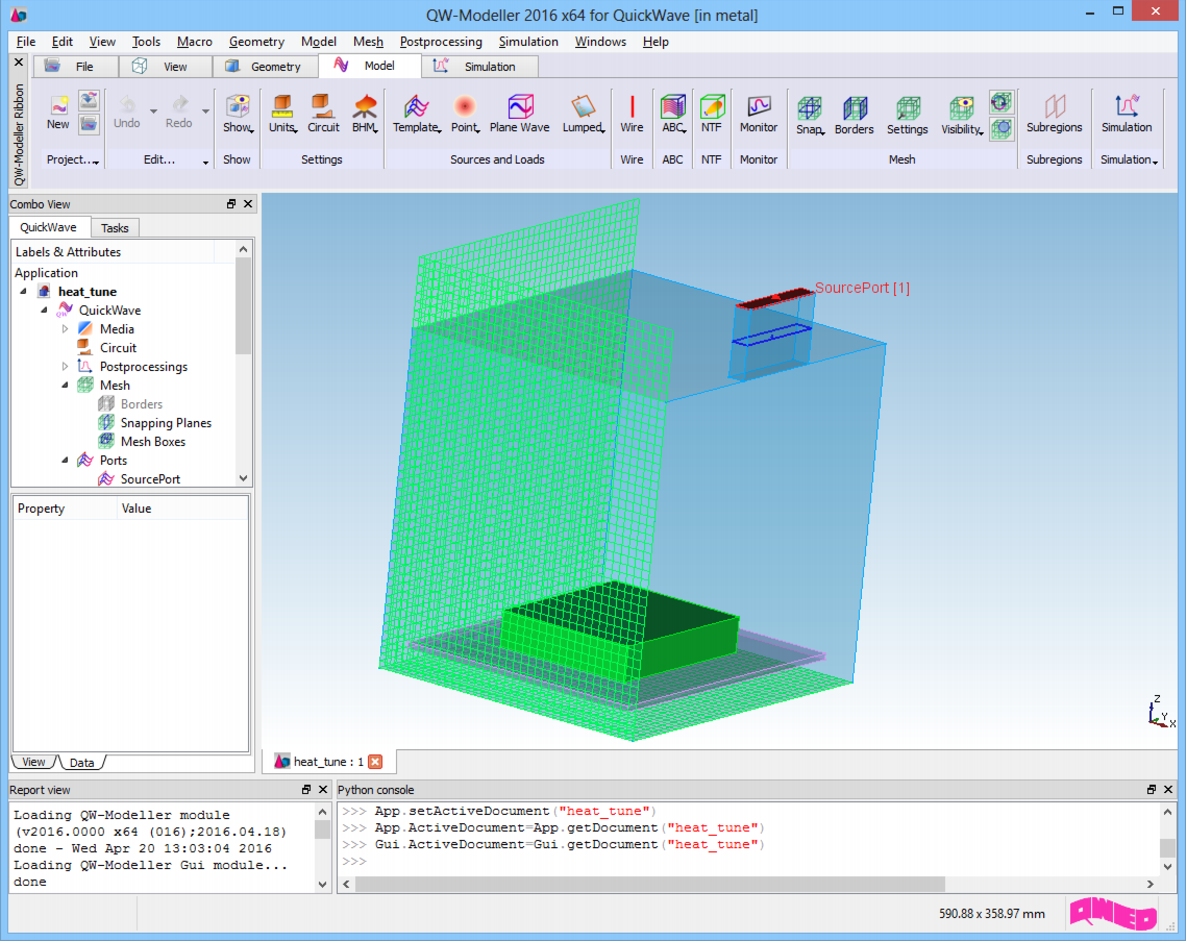Screen dimensions: 1187x943
Task: Open the Circuit settings icon in ribbon
Action: coord(323,113)
